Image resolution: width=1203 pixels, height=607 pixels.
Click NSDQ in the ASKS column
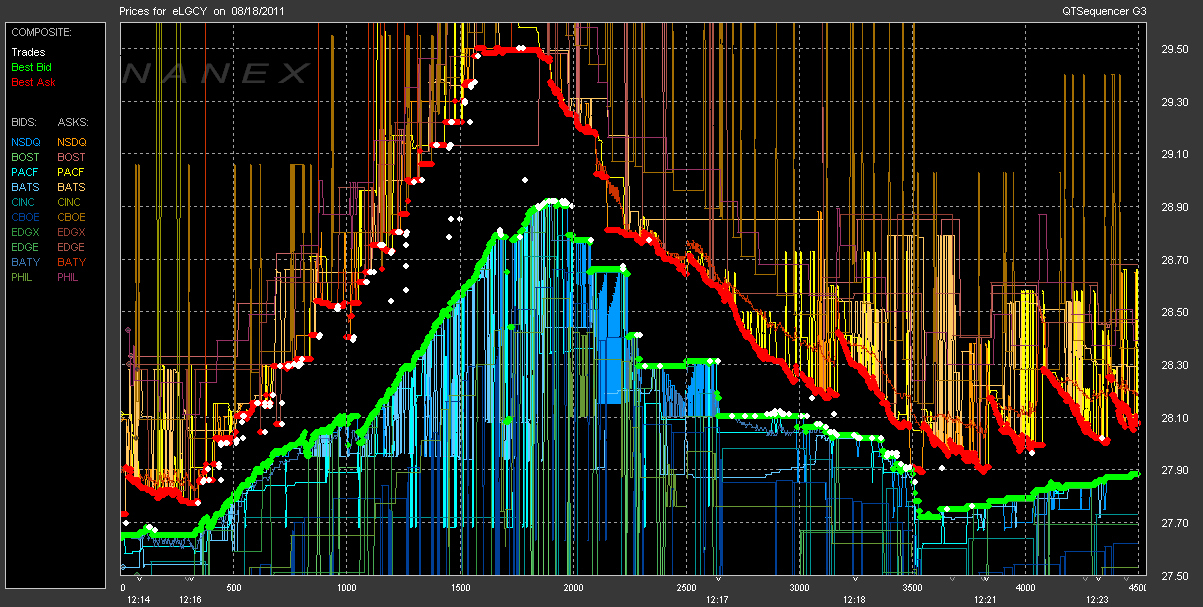click(x=72, y=142)
